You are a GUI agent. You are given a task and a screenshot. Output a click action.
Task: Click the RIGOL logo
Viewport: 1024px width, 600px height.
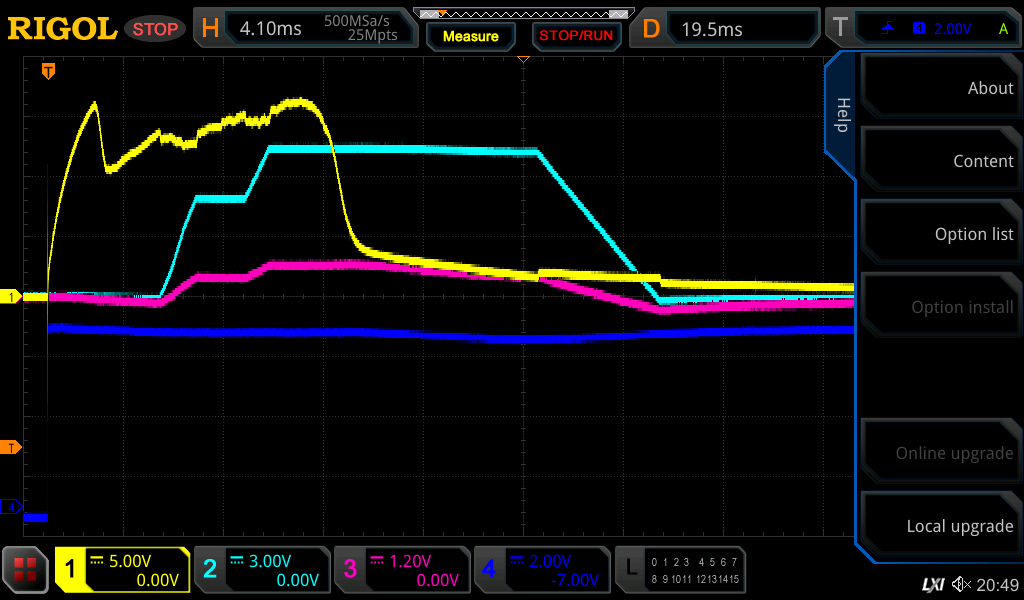[x=62, y=29]
